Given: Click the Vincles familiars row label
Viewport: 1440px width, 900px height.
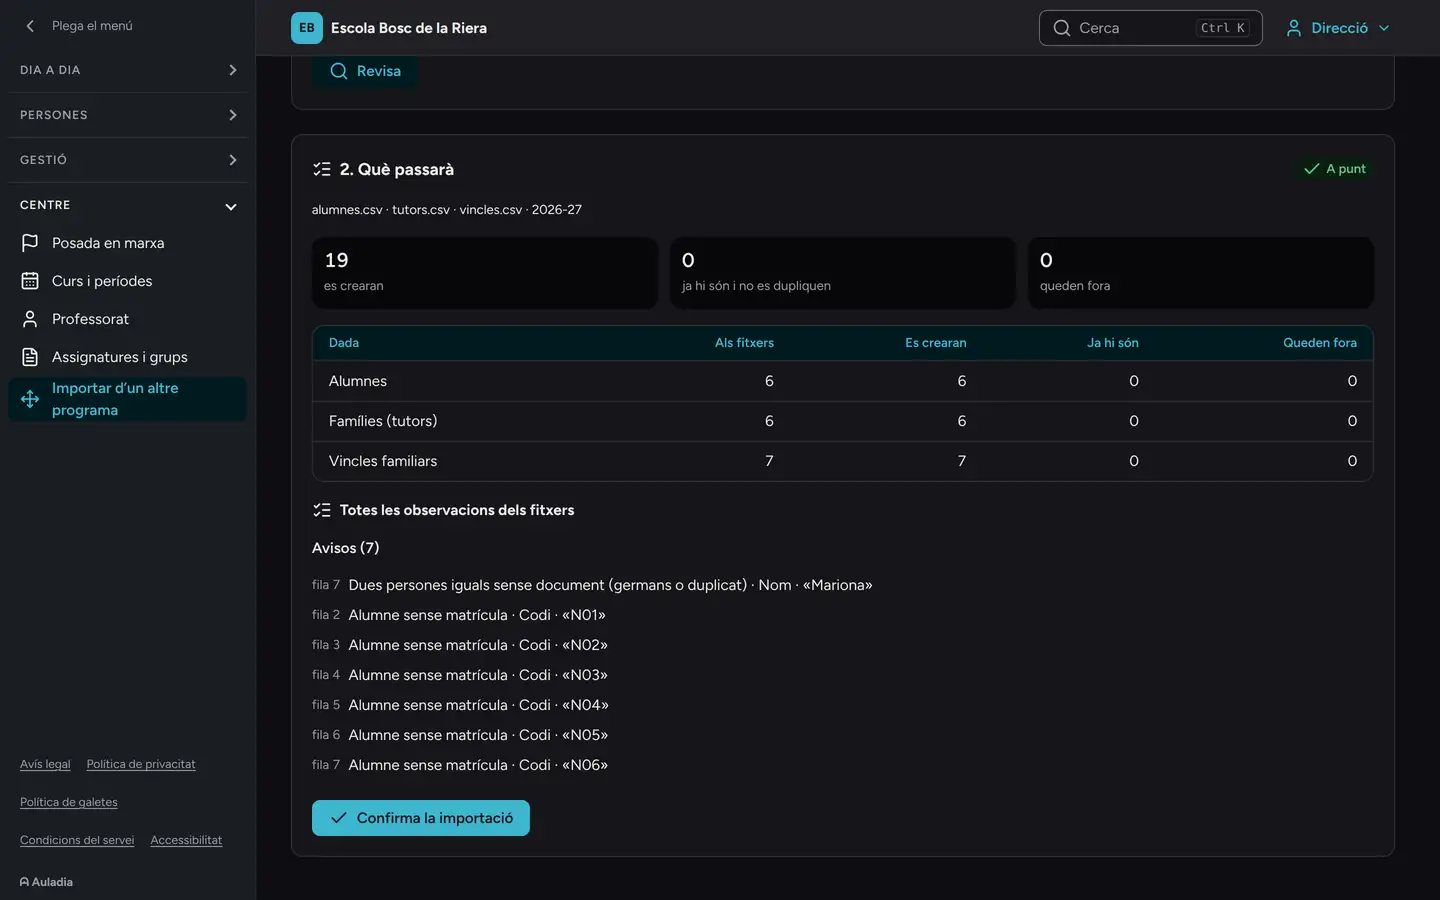Looking at the screenshot, I should click(383, 461).
